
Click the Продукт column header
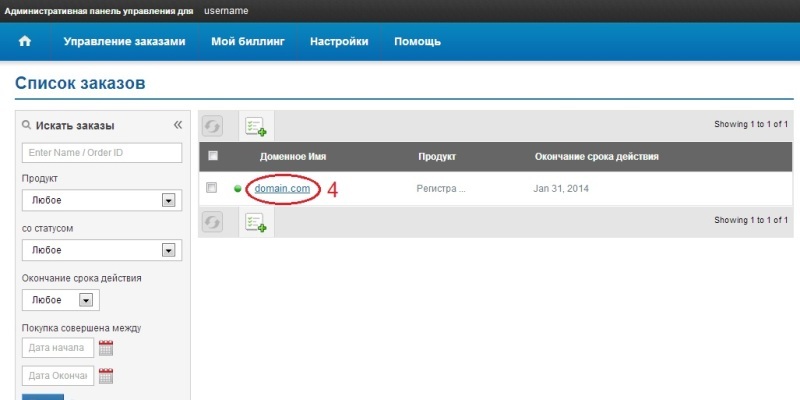pyautogui.click(x=437, y=157)
